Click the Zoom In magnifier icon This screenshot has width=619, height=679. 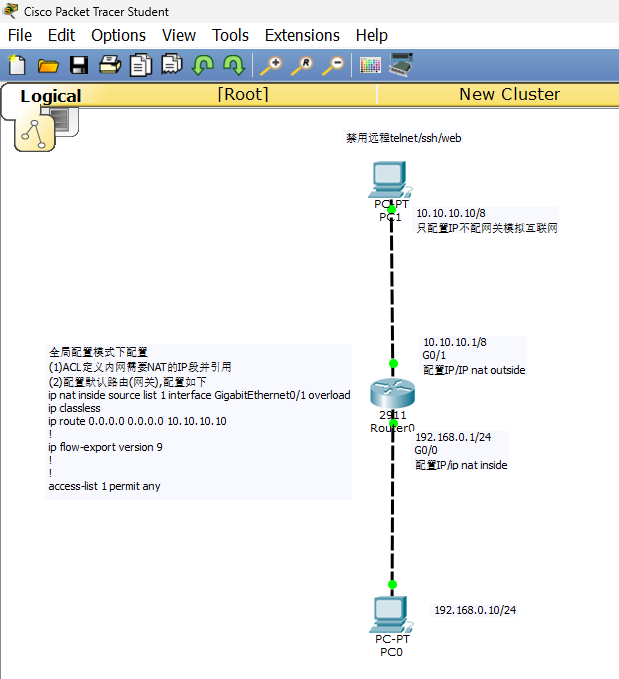click(x=271, y=65)
